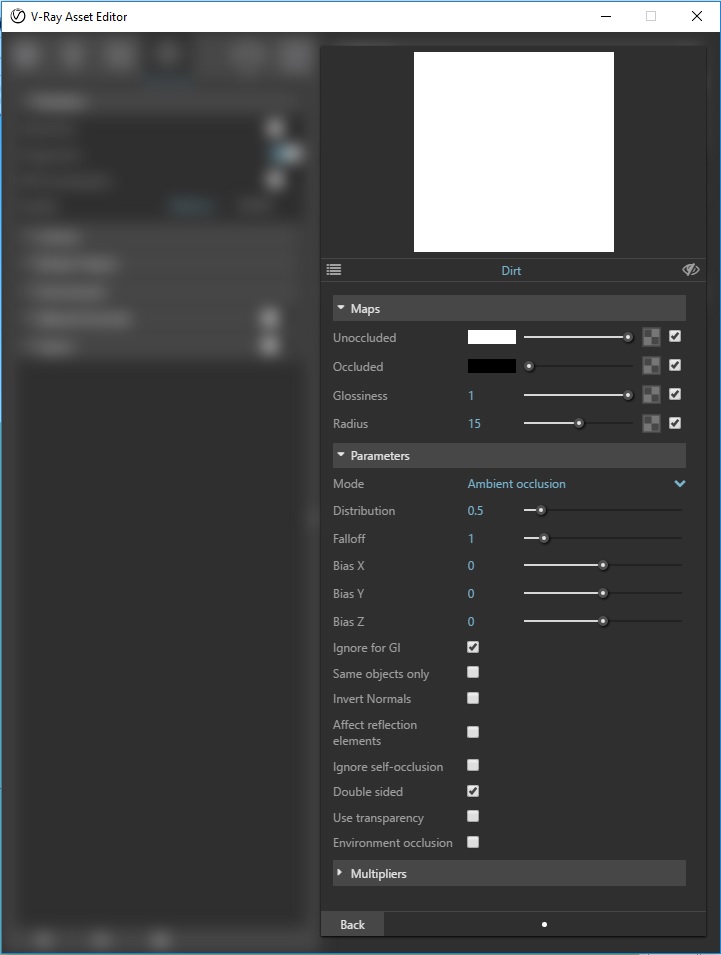Collapse the Maps section
Screen dimensions: 721x955
(x=509, y=309)
